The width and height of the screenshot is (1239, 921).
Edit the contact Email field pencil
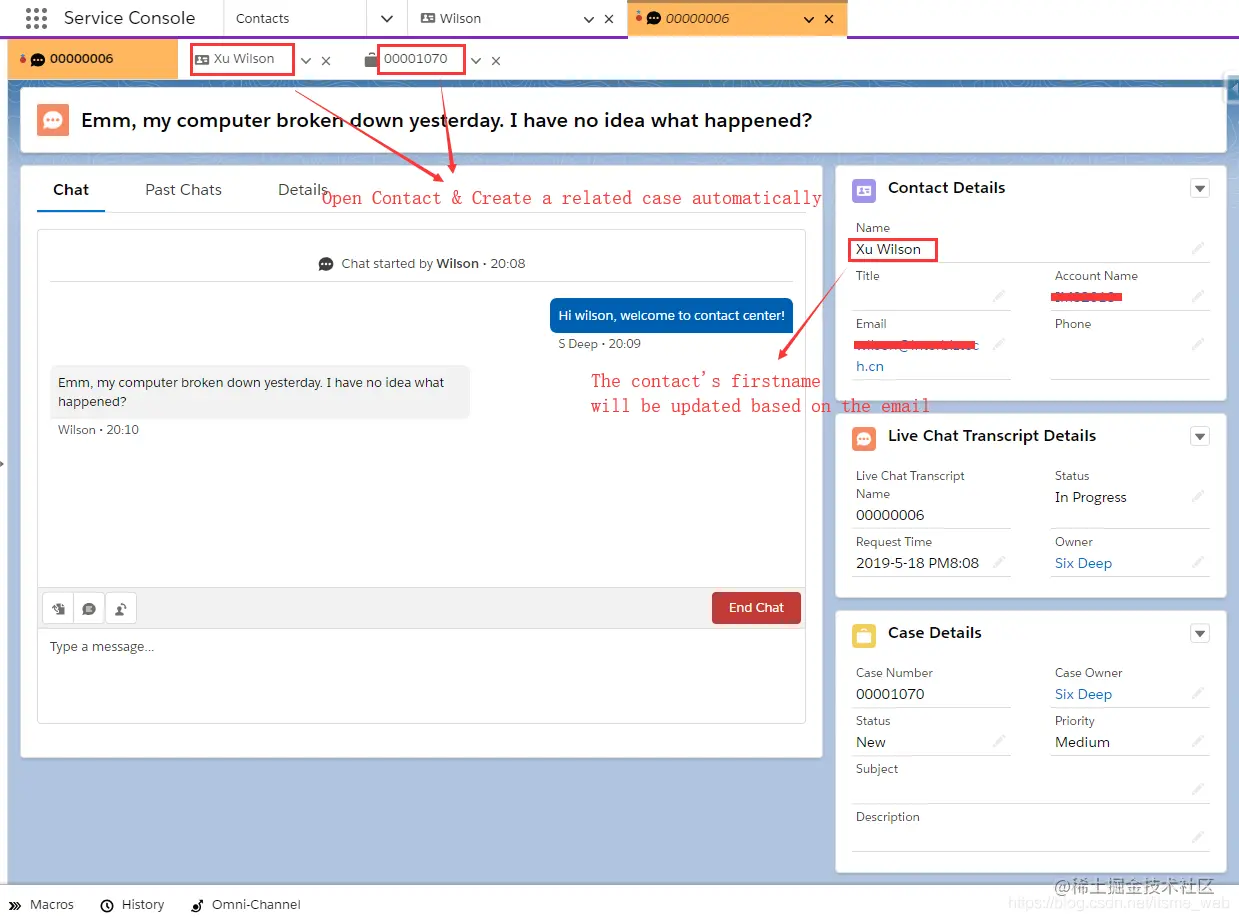pos(998,344)
